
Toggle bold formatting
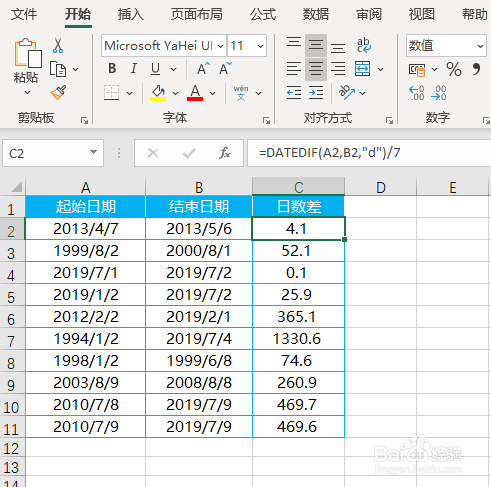112,69
